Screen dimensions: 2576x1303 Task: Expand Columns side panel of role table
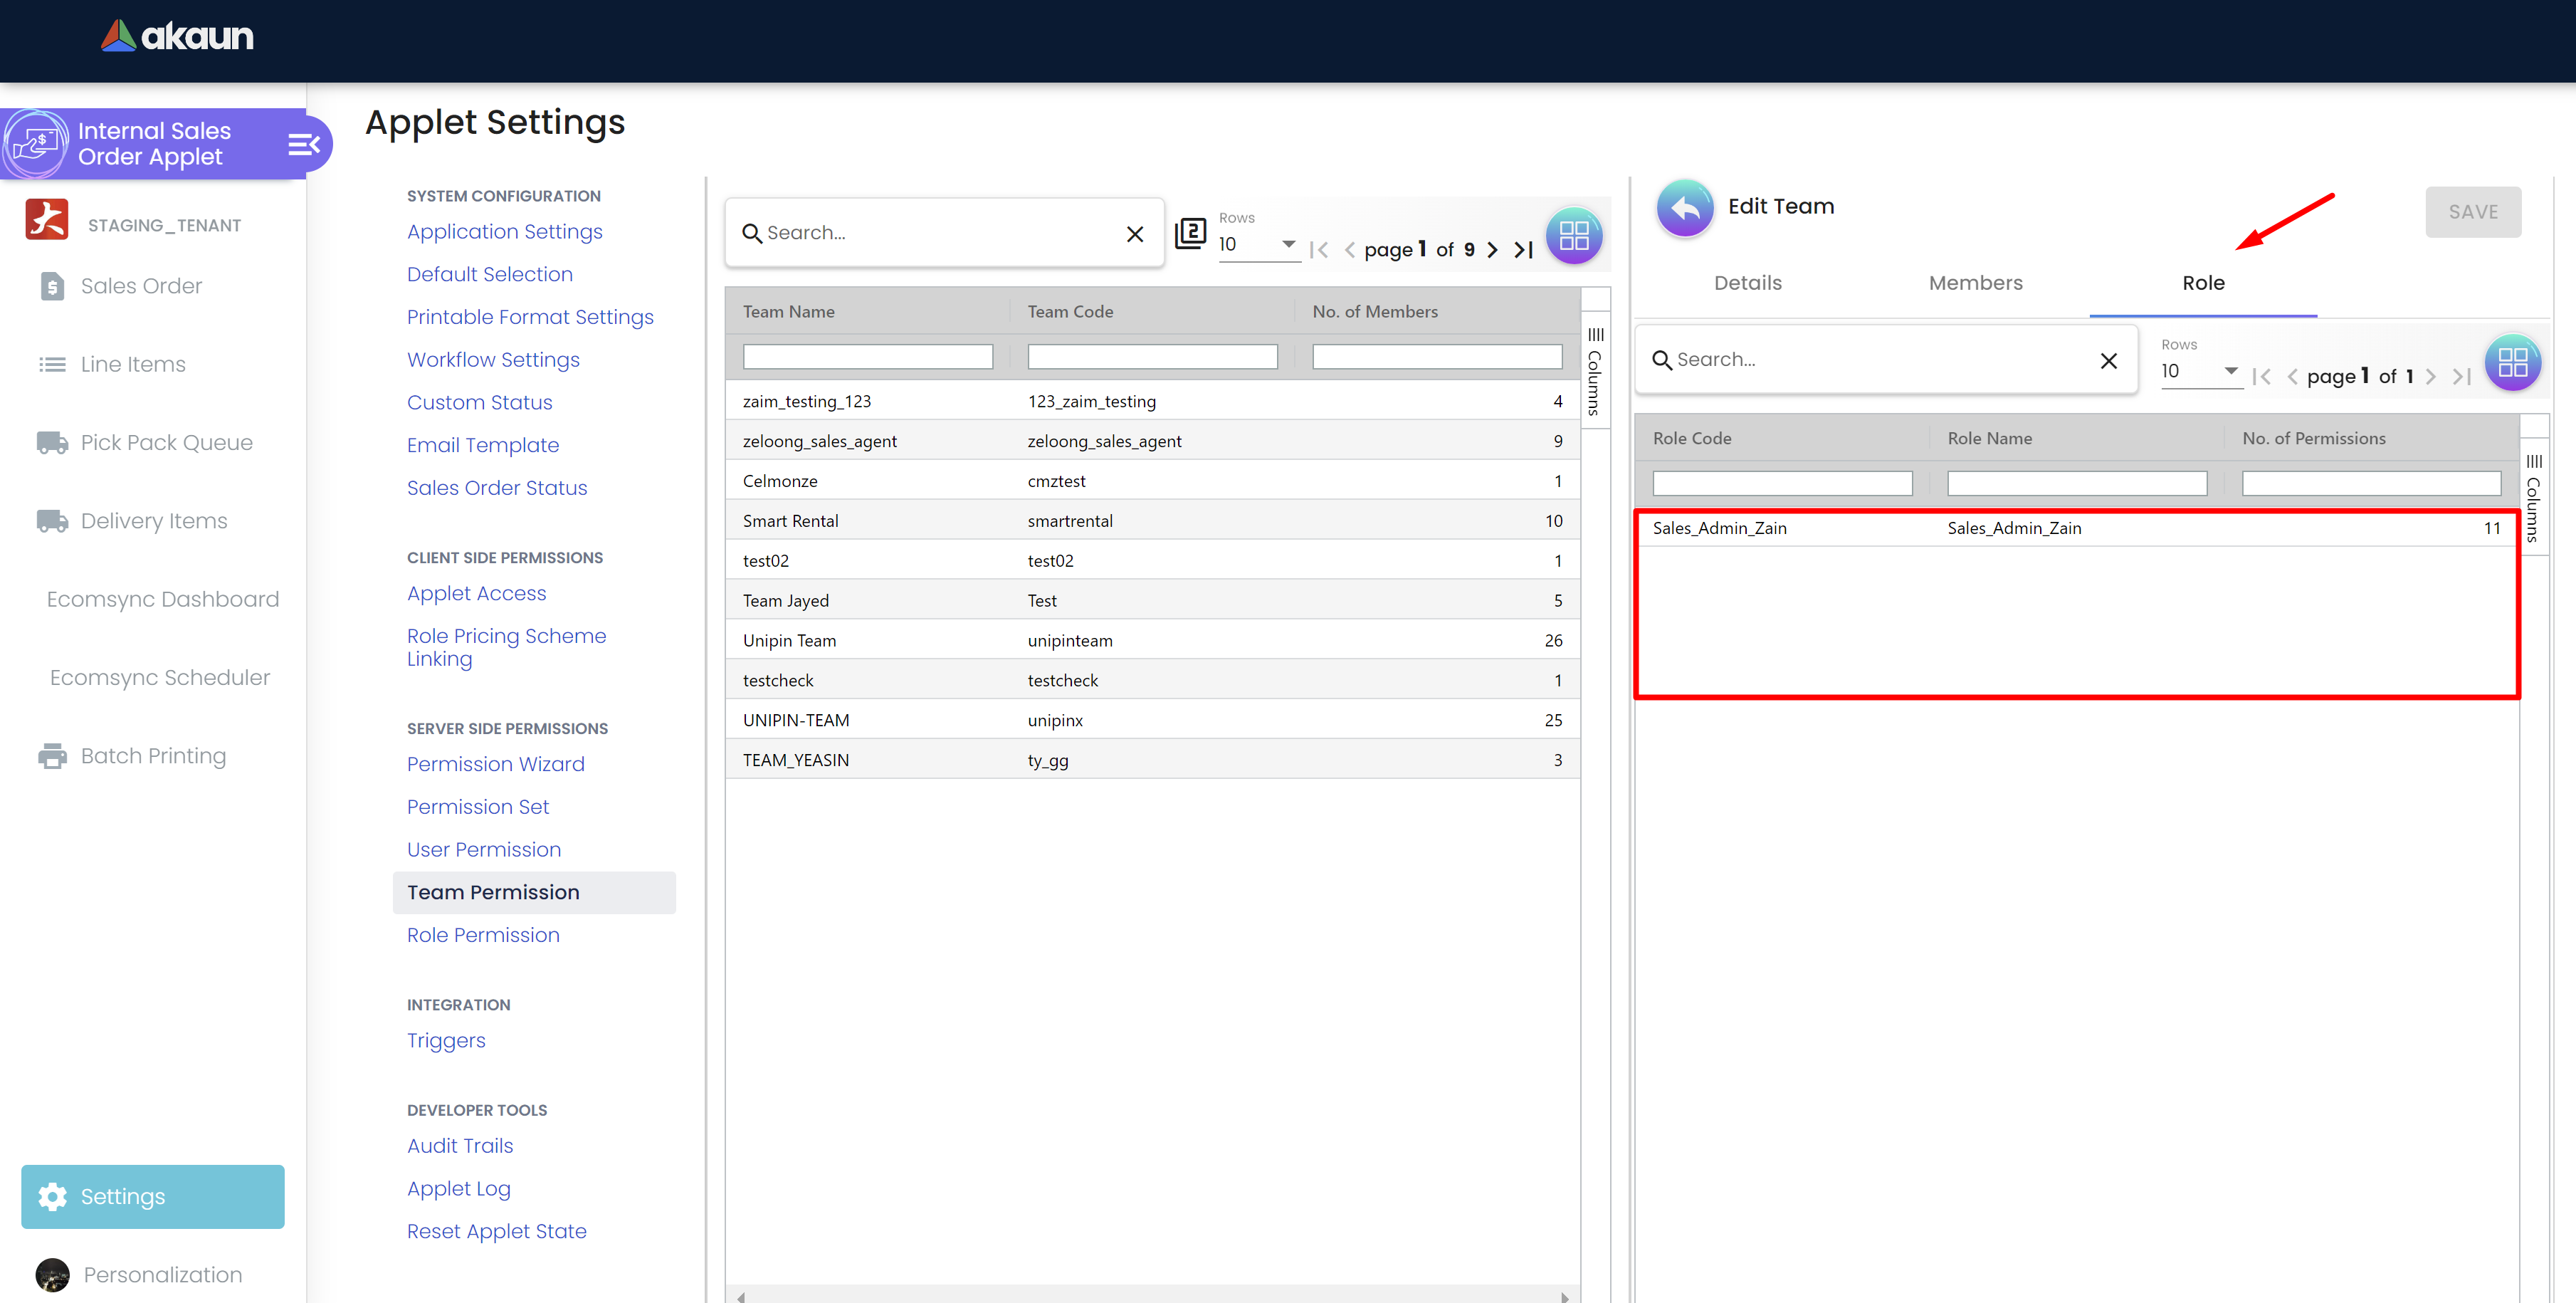[x=2533, y=498]
